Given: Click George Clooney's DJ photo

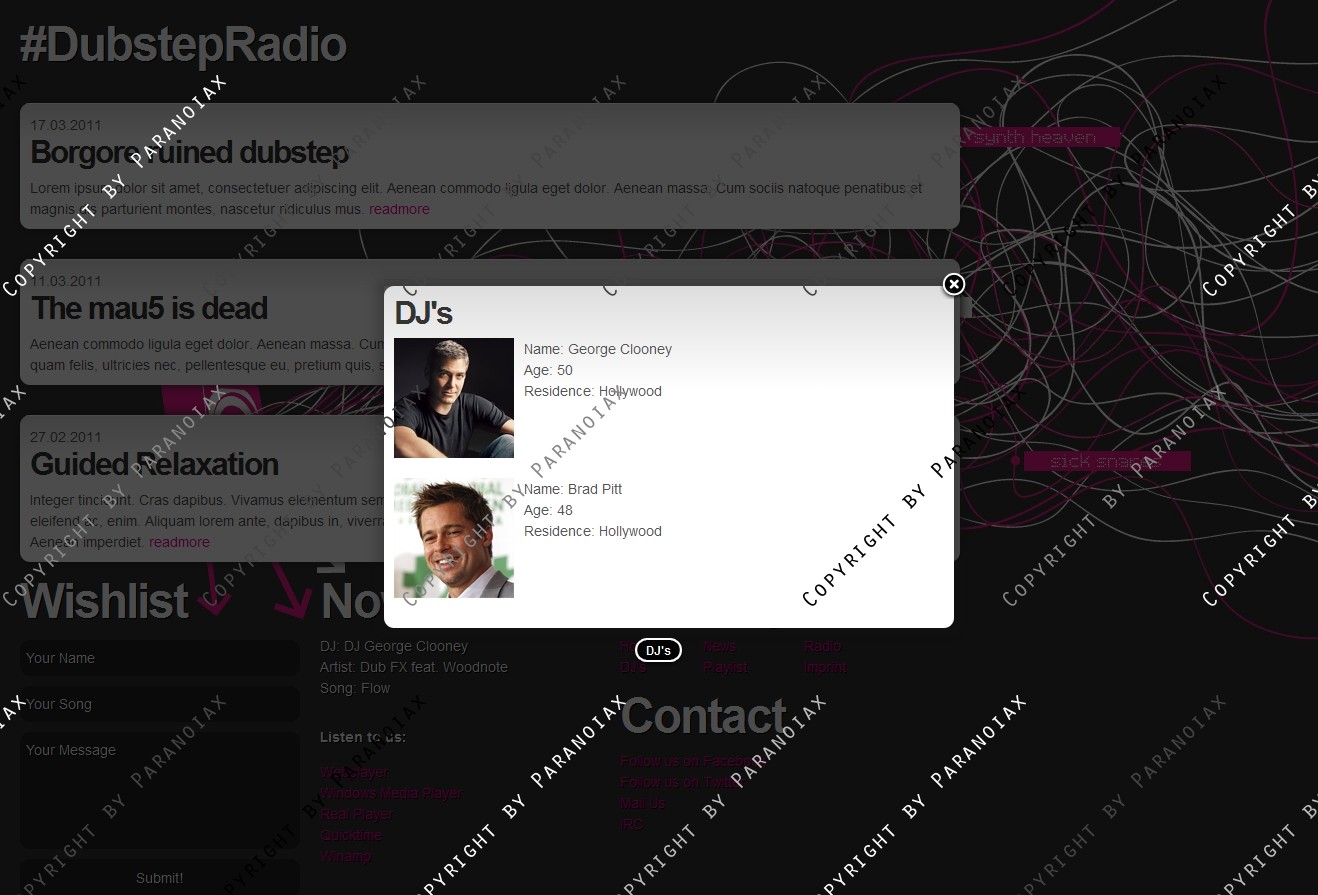Looking at the screenshot, I should click(454, 398).
